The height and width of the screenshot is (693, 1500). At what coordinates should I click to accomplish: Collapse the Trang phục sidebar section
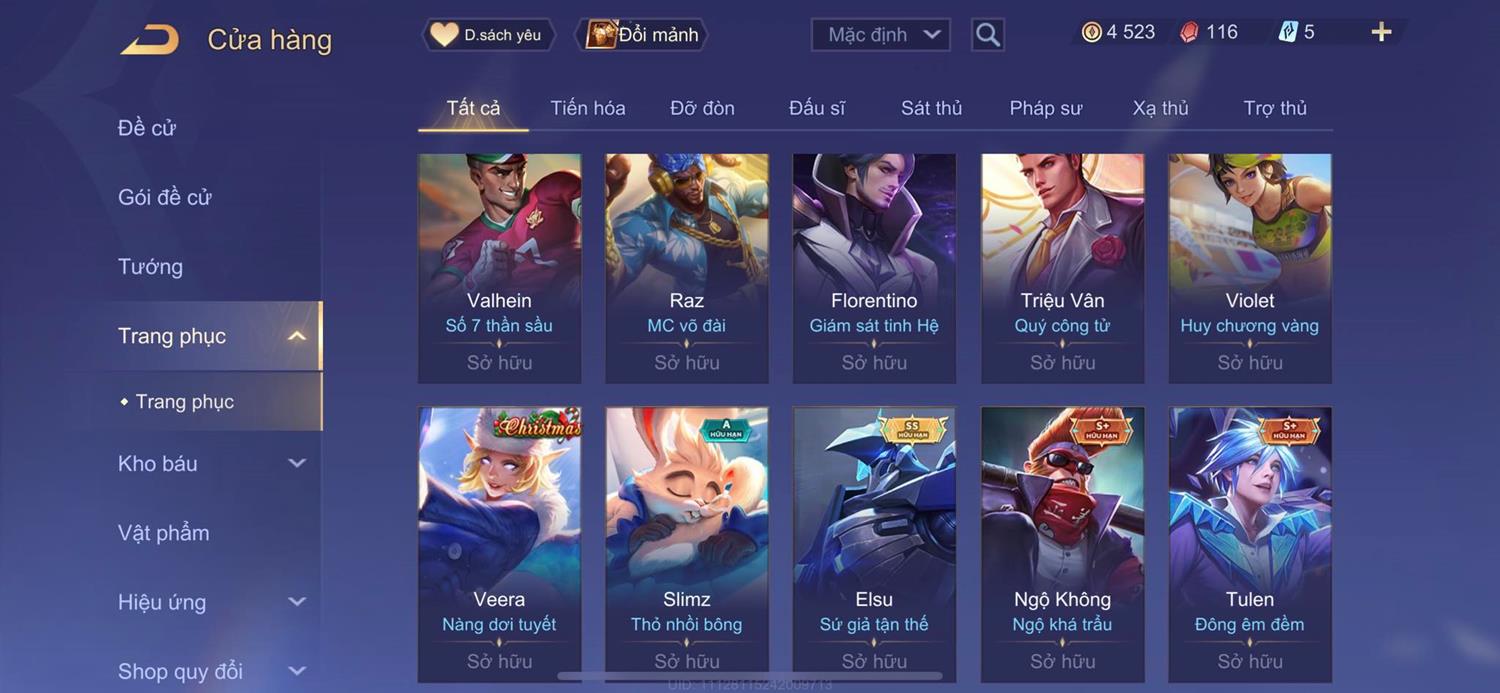297,336
